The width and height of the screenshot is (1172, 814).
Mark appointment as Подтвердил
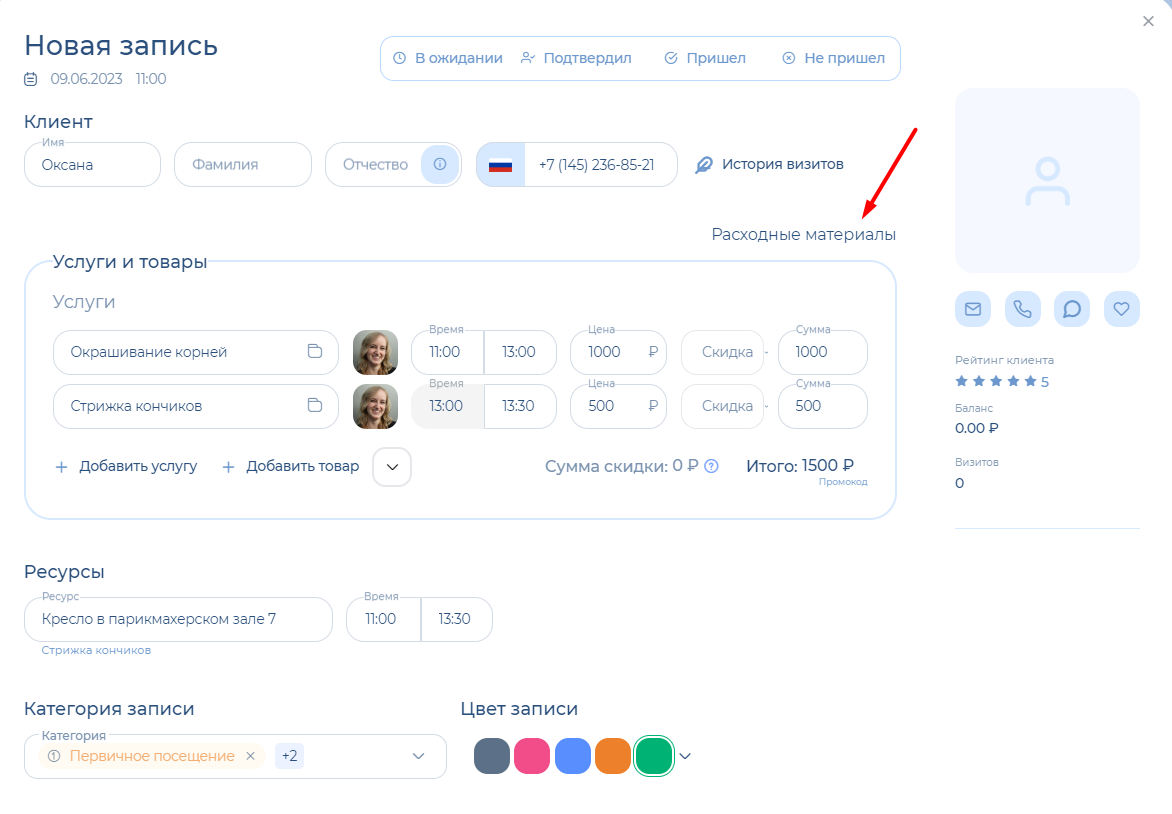coord(576,58)
